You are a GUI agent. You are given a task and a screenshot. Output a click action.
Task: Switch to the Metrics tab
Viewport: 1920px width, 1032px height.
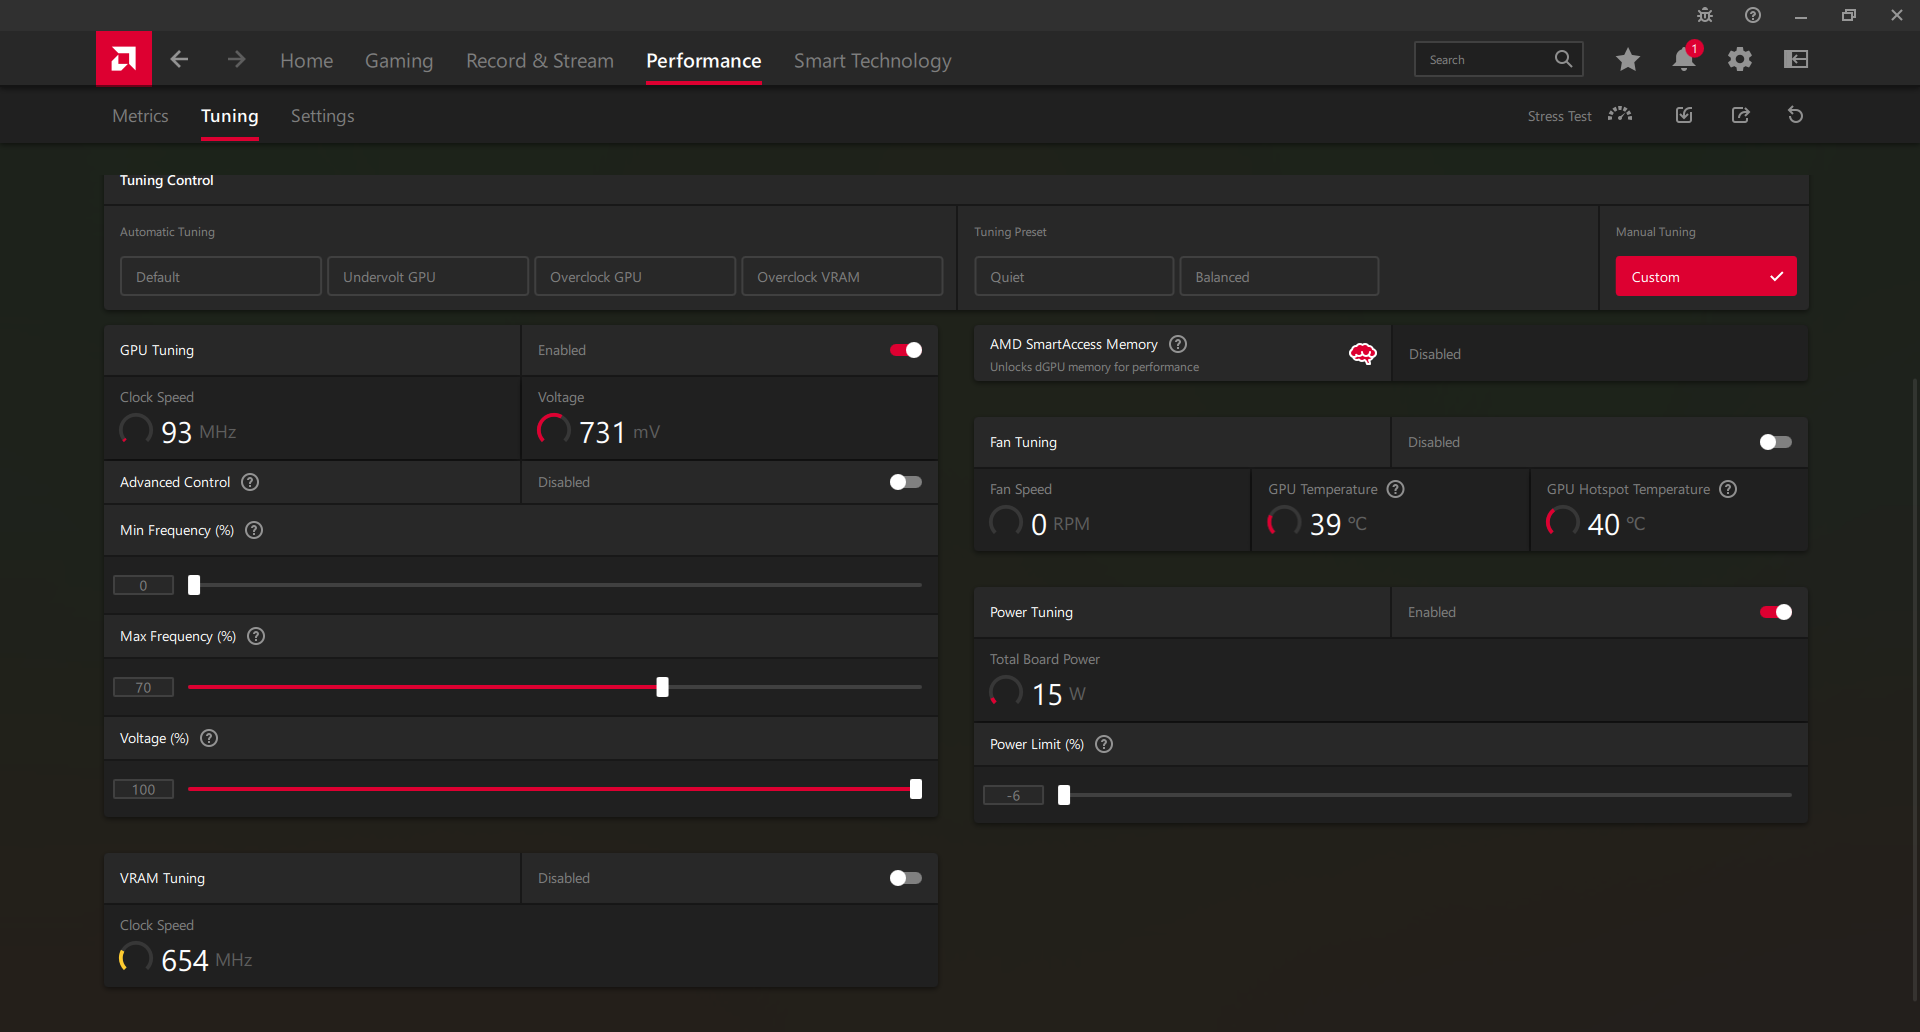click(140, 116)
